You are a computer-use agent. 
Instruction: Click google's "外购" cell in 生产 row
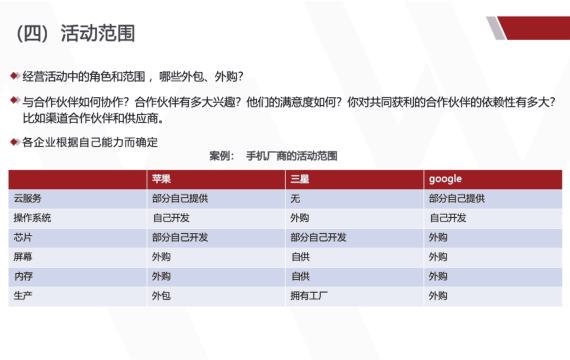[493, 296]
